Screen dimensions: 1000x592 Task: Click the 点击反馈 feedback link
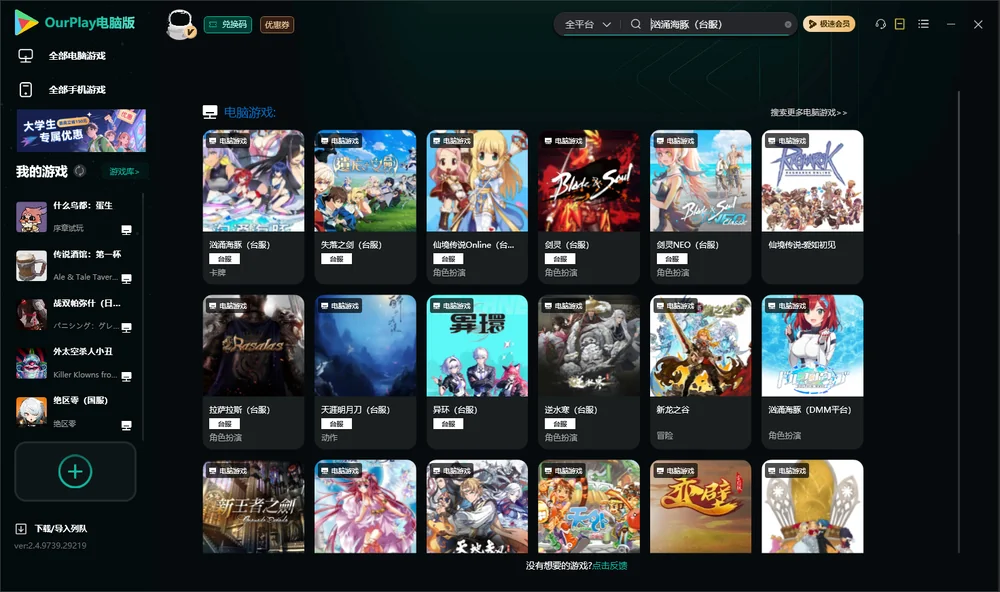(610, 565)
